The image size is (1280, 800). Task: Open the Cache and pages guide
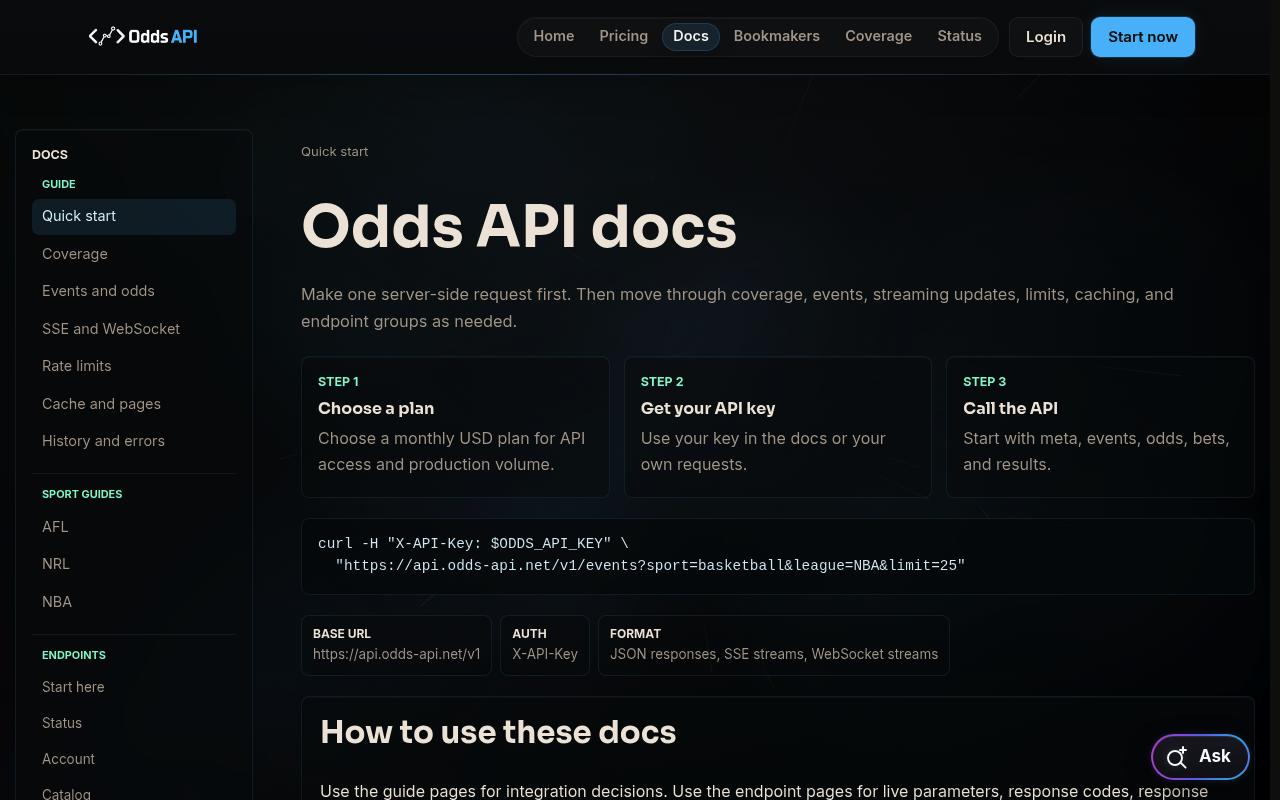tap(134, 404)
